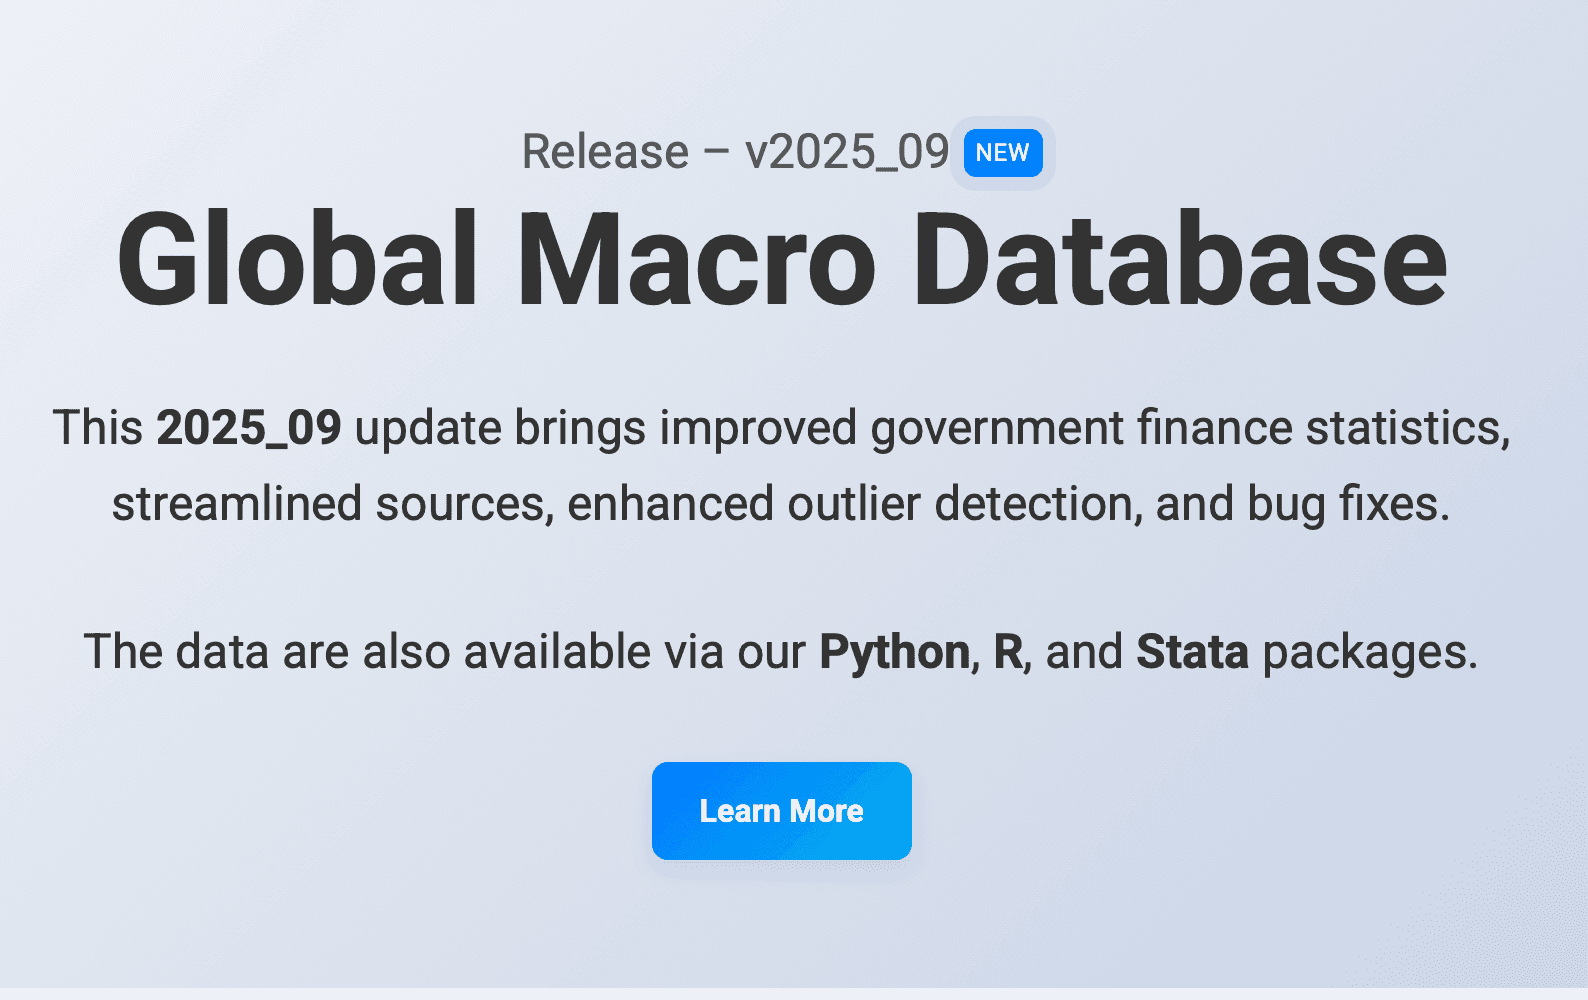Image resolution: width=1588 pixels, height=1000 pixels.
Task: Click the bold Stata package reference
Action: [x=1190, y=651]
